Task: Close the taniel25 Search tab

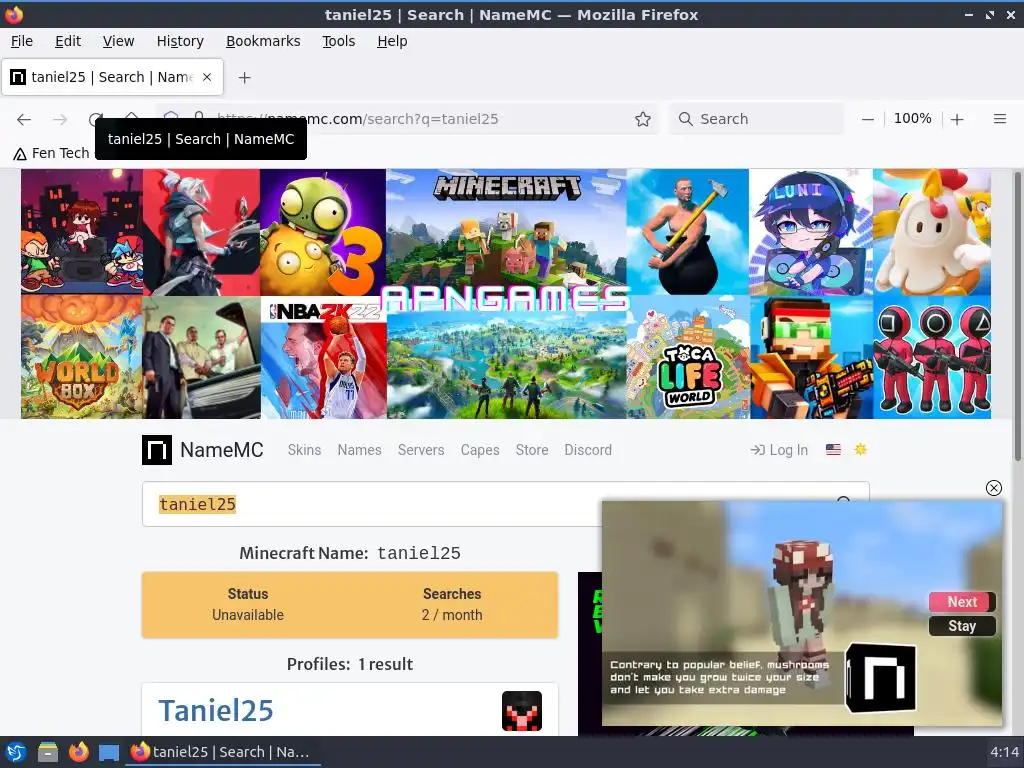Action: point(207,77)
